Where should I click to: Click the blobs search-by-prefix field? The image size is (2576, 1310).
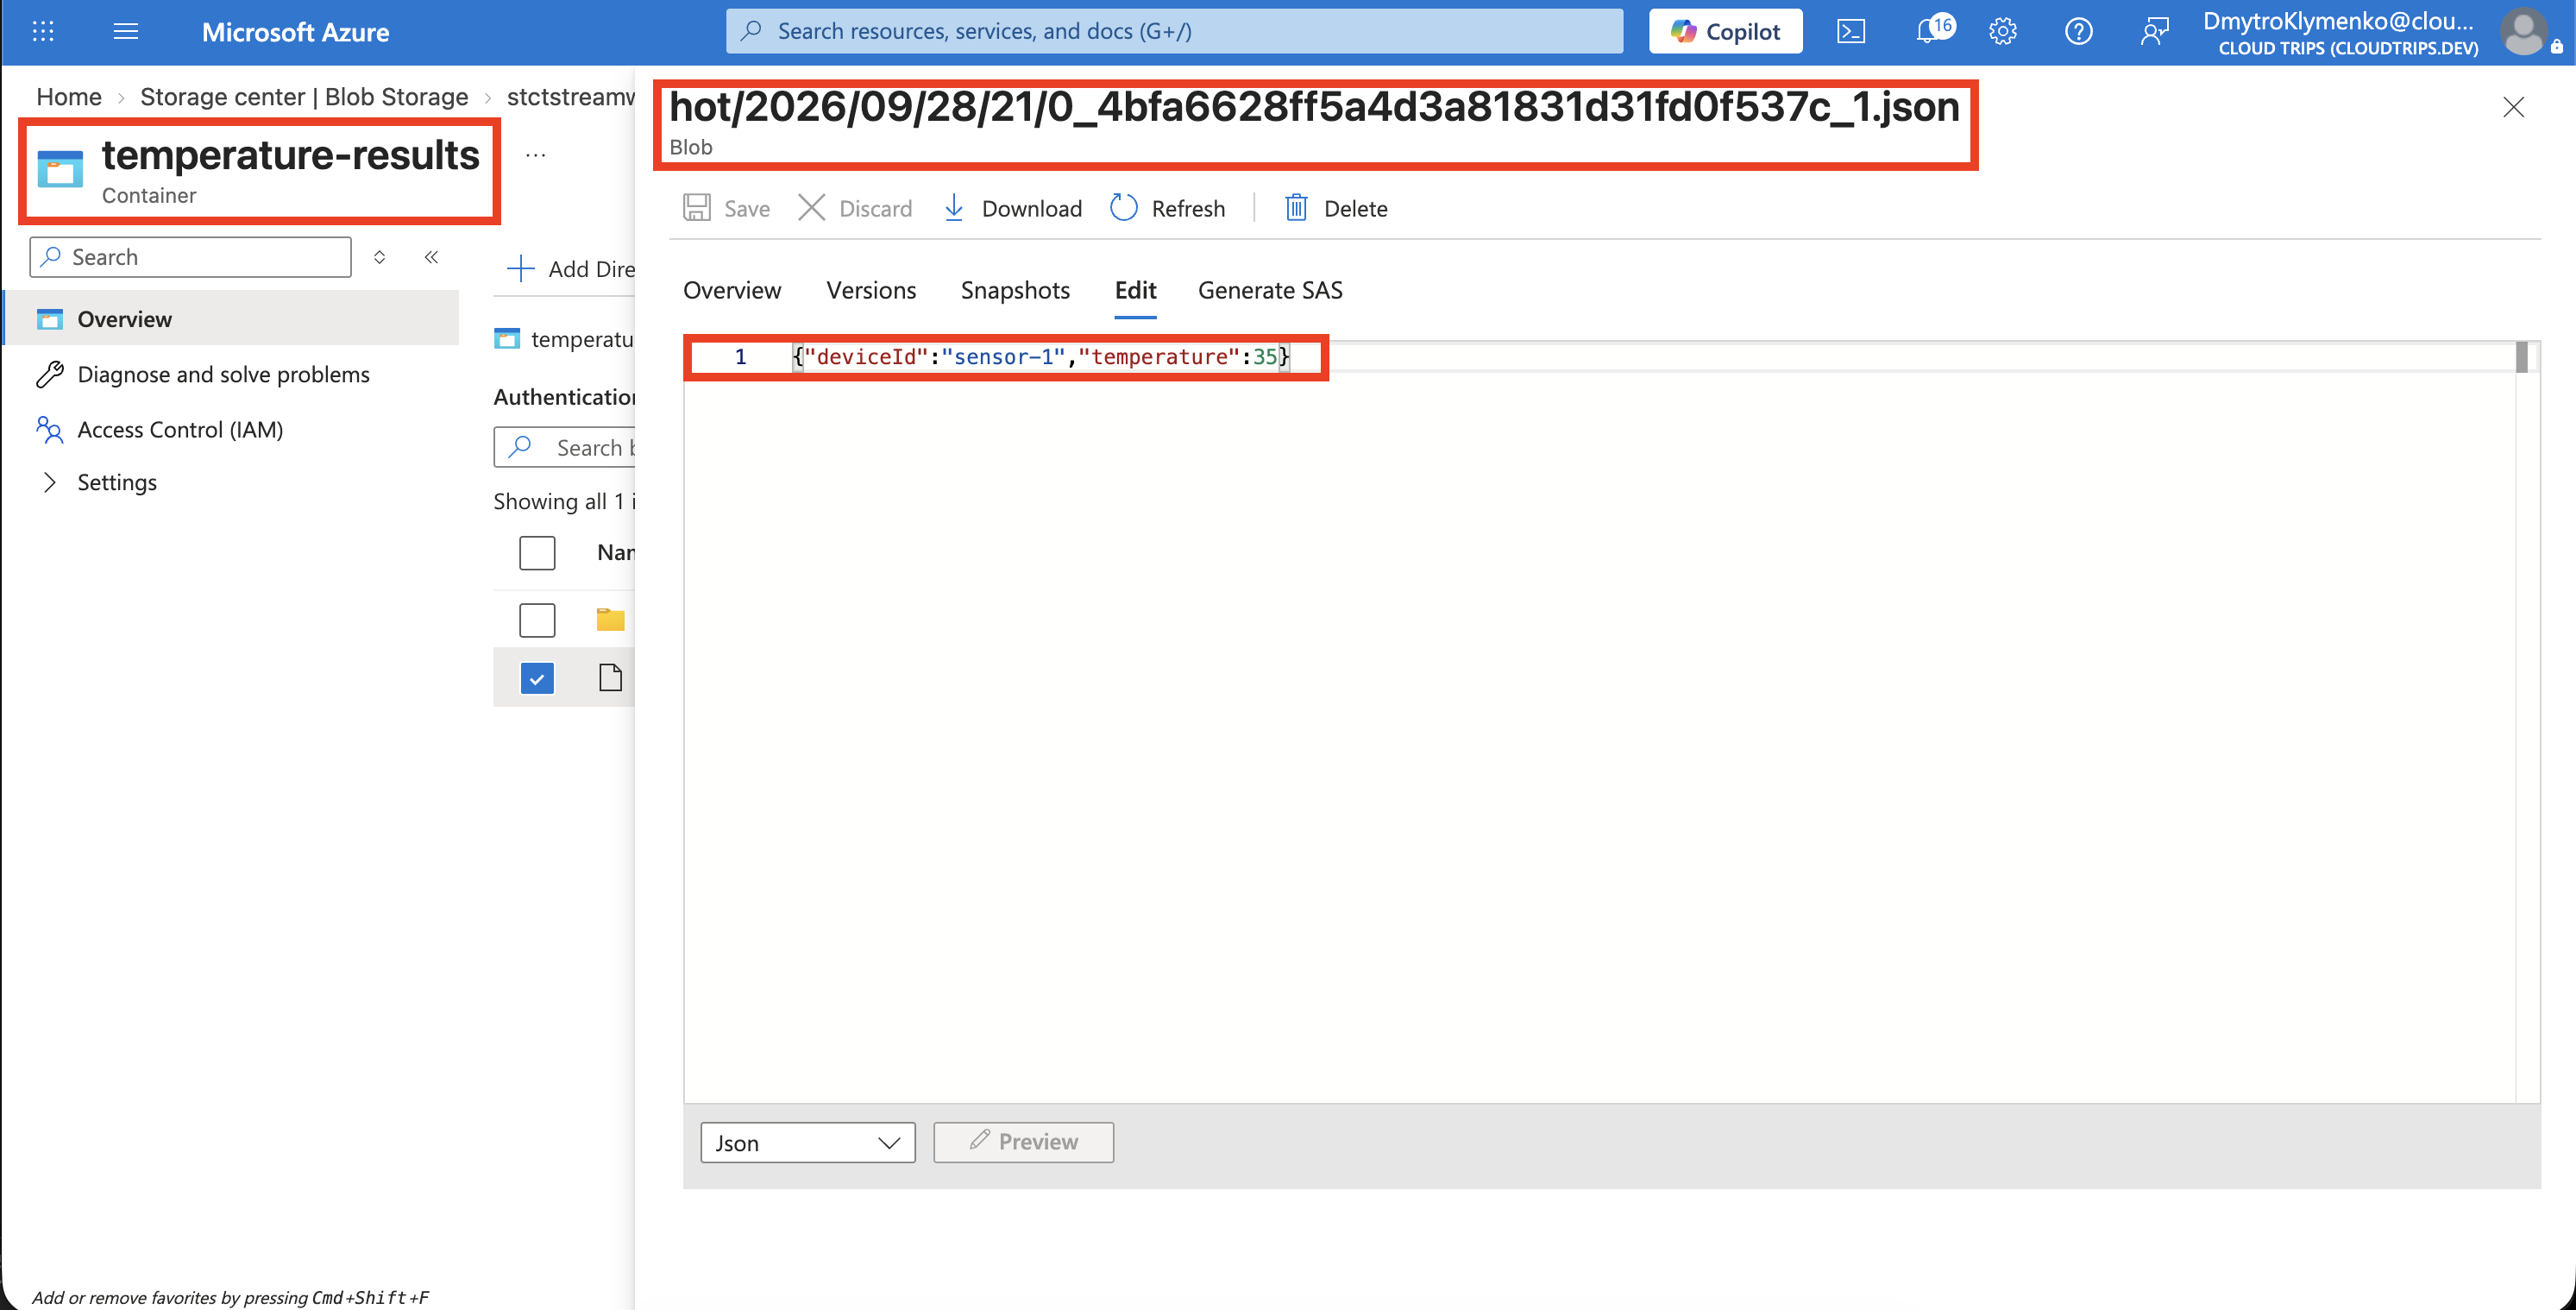(x=565, y=448)
